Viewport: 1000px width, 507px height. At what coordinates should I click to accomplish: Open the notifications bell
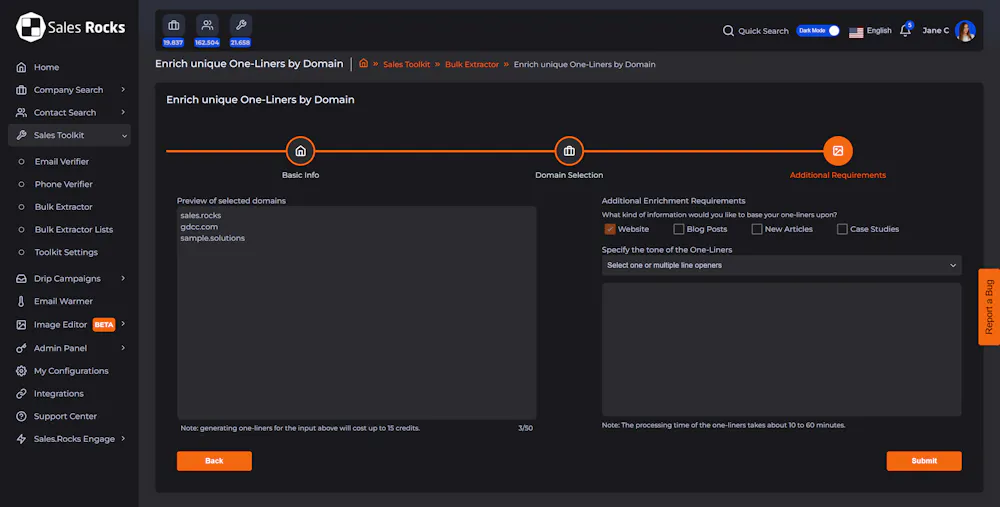(905, 31)
